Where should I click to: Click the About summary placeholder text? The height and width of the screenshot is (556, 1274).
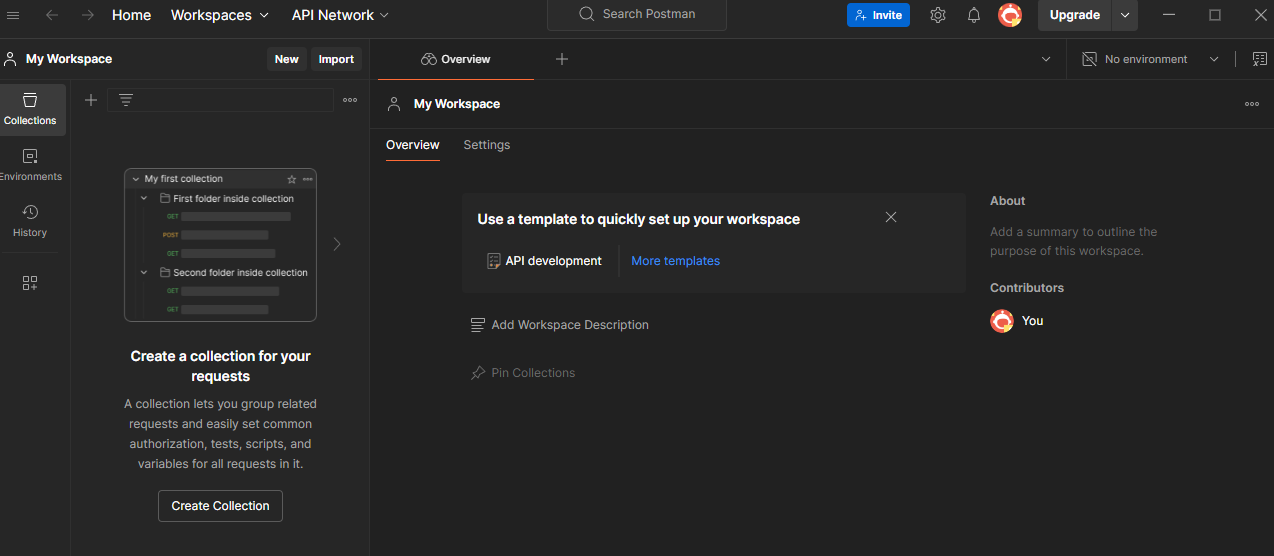pos(1074,241)
